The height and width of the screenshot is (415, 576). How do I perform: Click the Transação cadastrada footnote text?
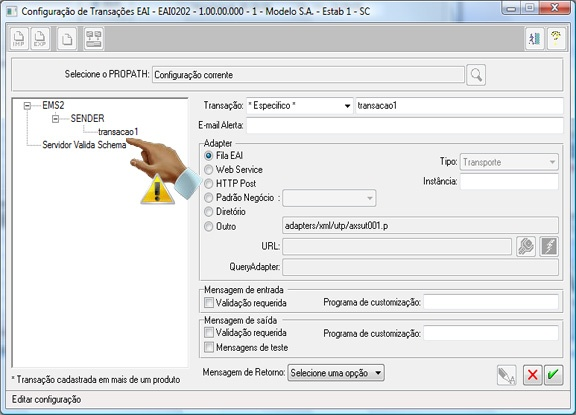[x=96, y=380]
